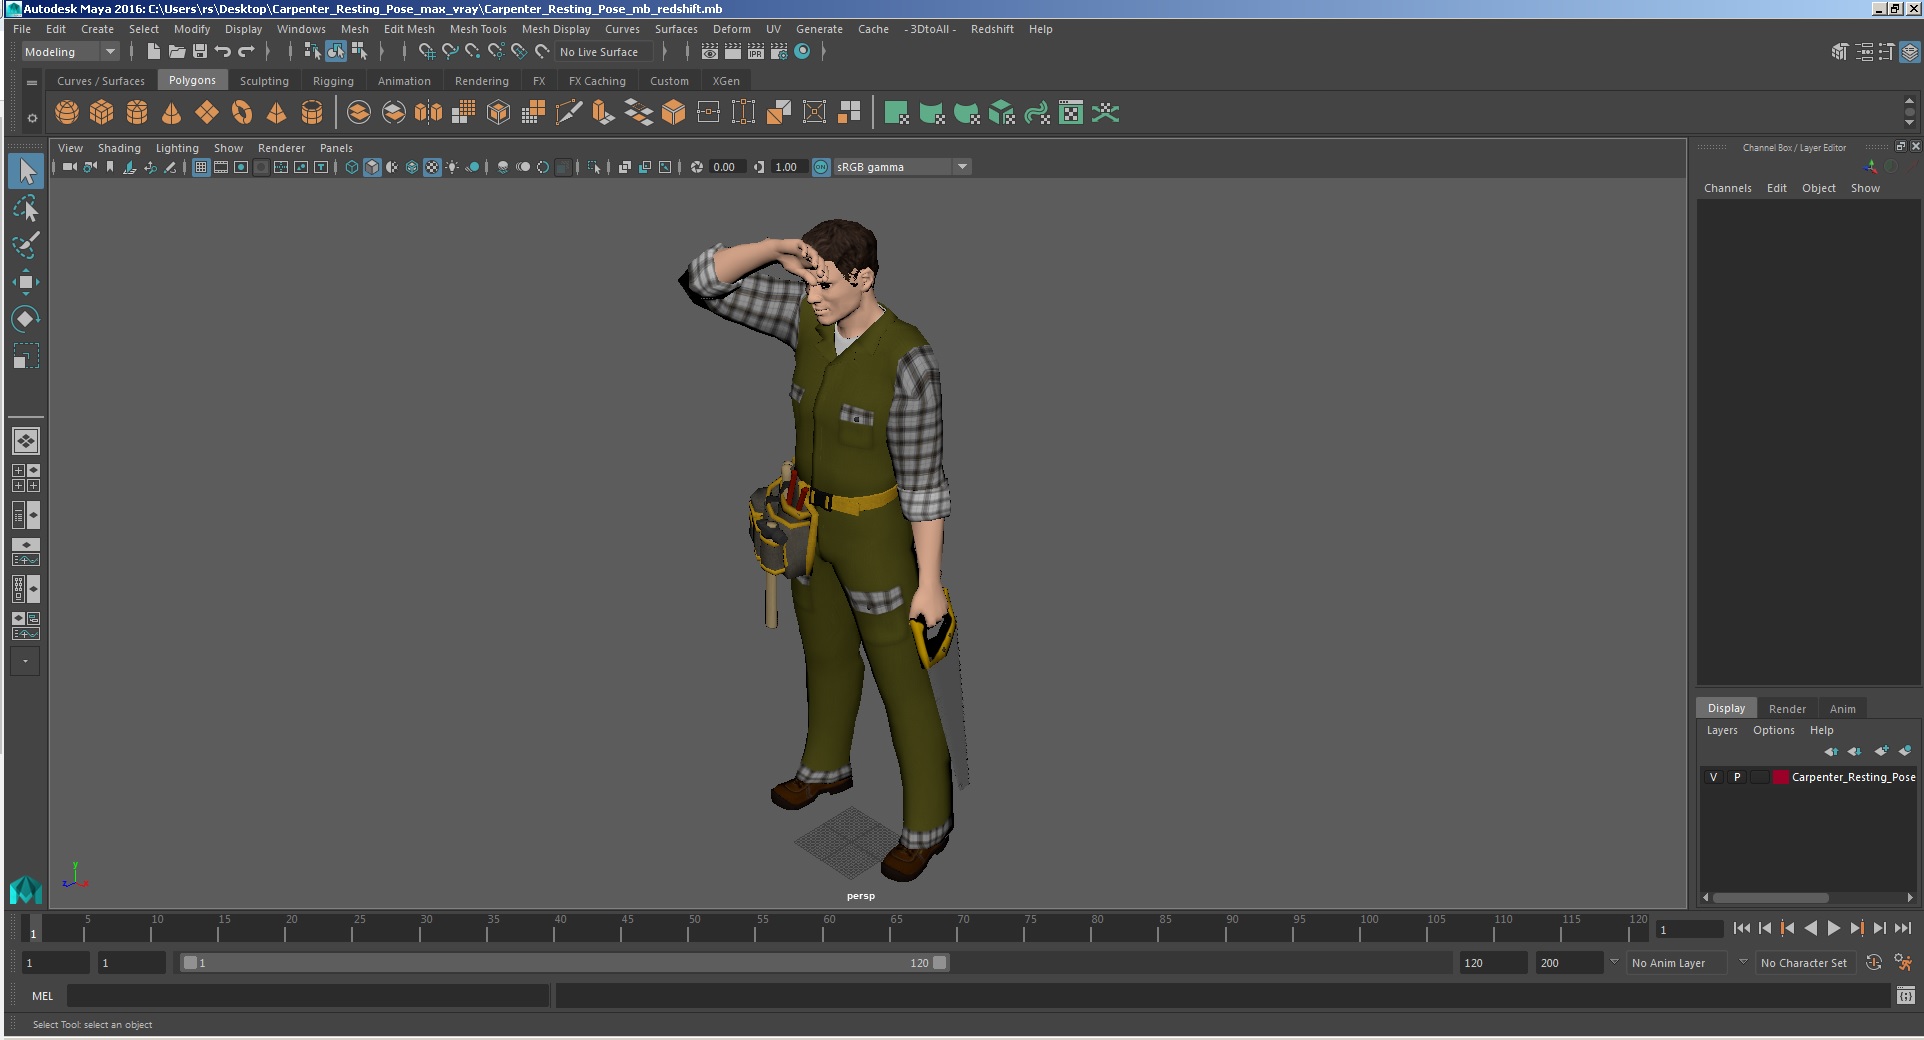
Task: Create a new scene file
Action: pos(153,52)
